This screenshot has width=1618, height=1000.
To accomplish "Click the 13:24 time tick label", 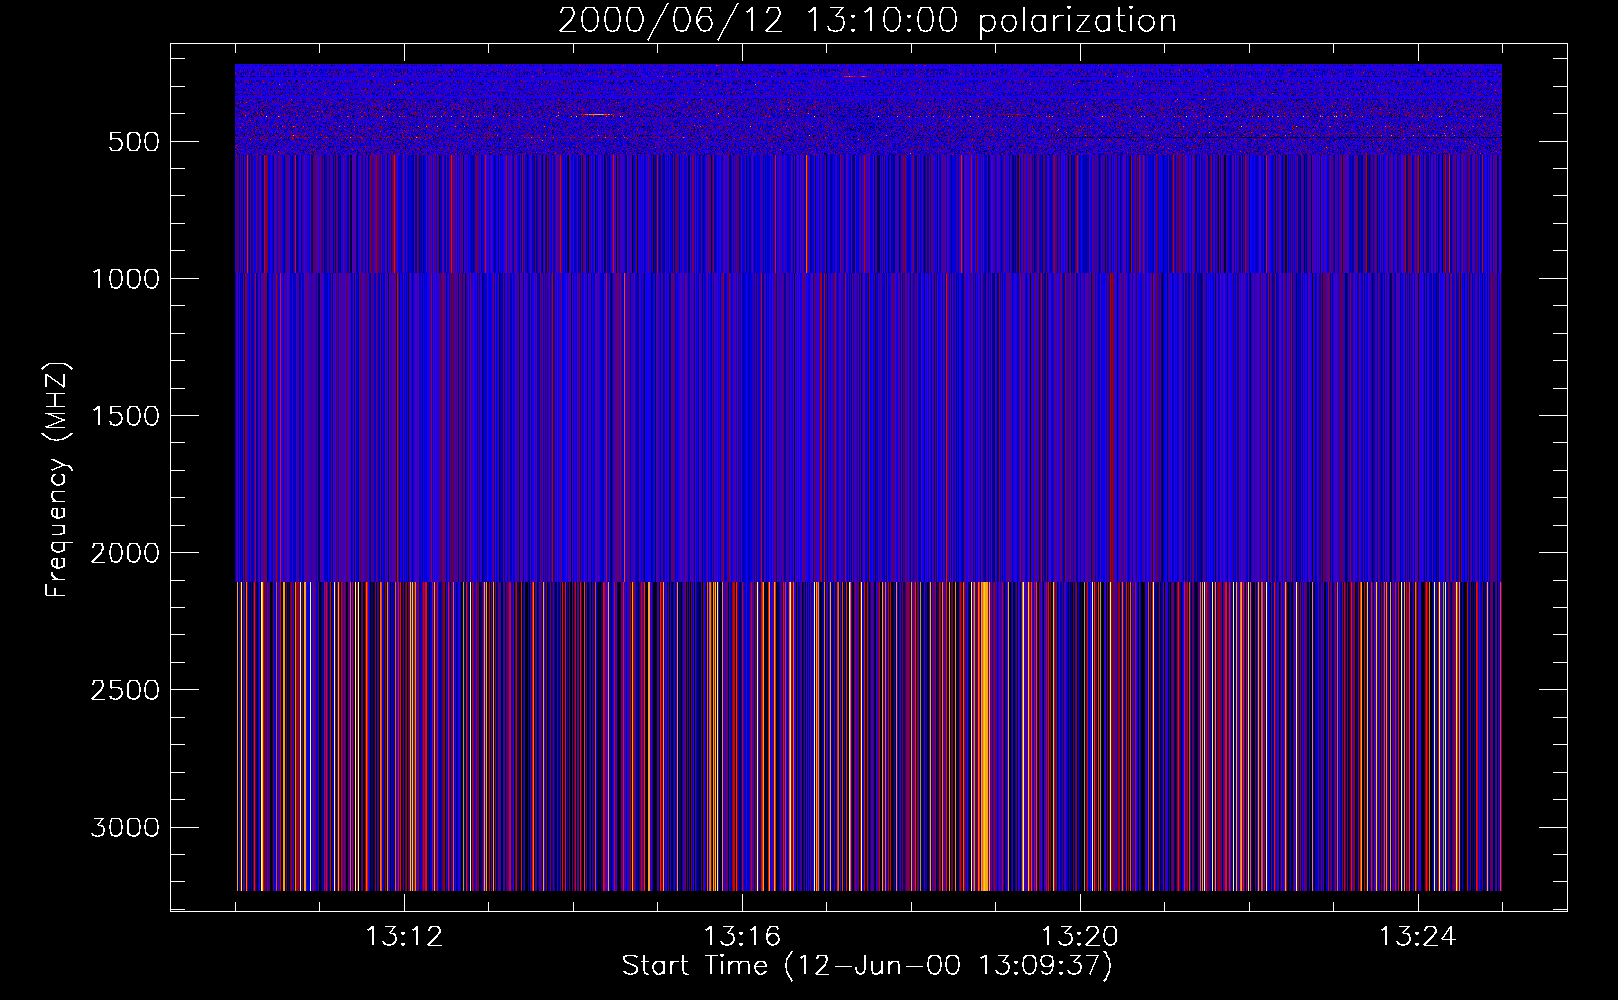I will point(1418,937).
